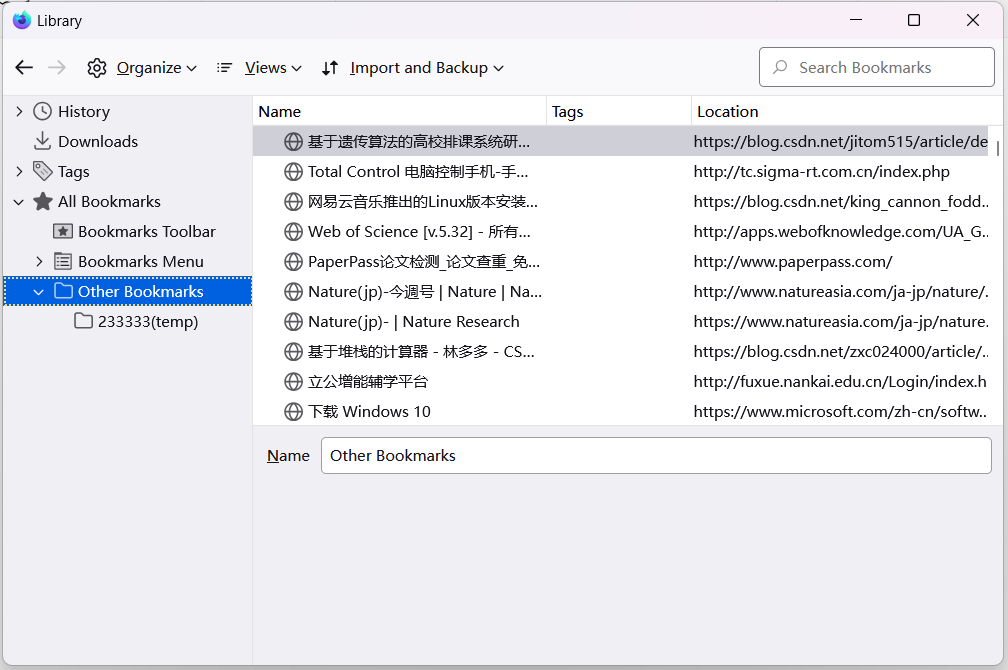The height and width of the screenshot is (670, 1008).
Task: Click globe icon of Total Control bookmark
Action: [x=293, y=172]
